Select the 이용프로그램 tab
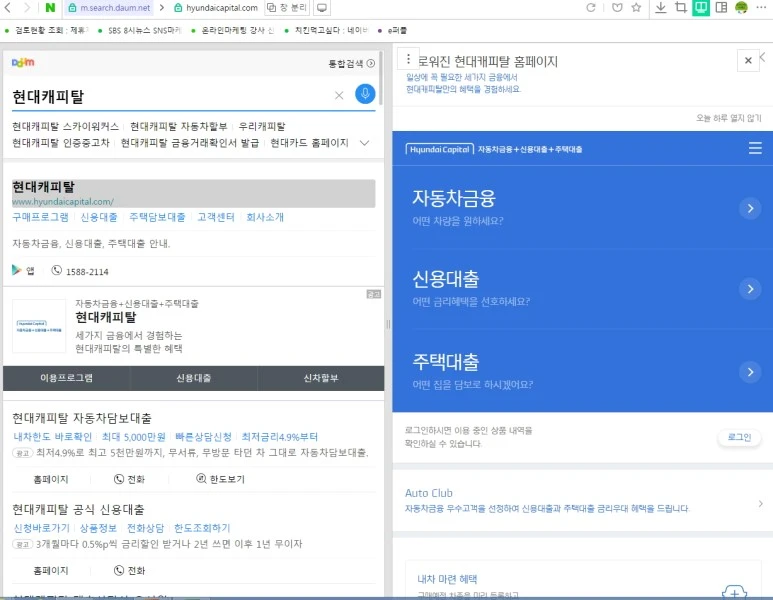This screenshot has width=773, height=600. click(67, 378)
